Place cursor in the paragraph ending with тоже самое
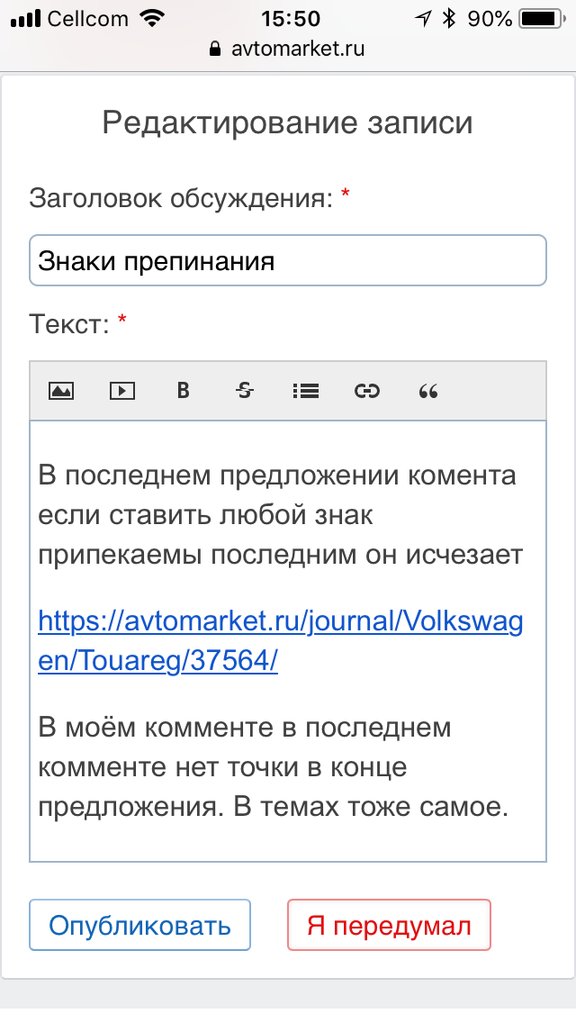Viewport: 576px width, 1023px height. 273,767
